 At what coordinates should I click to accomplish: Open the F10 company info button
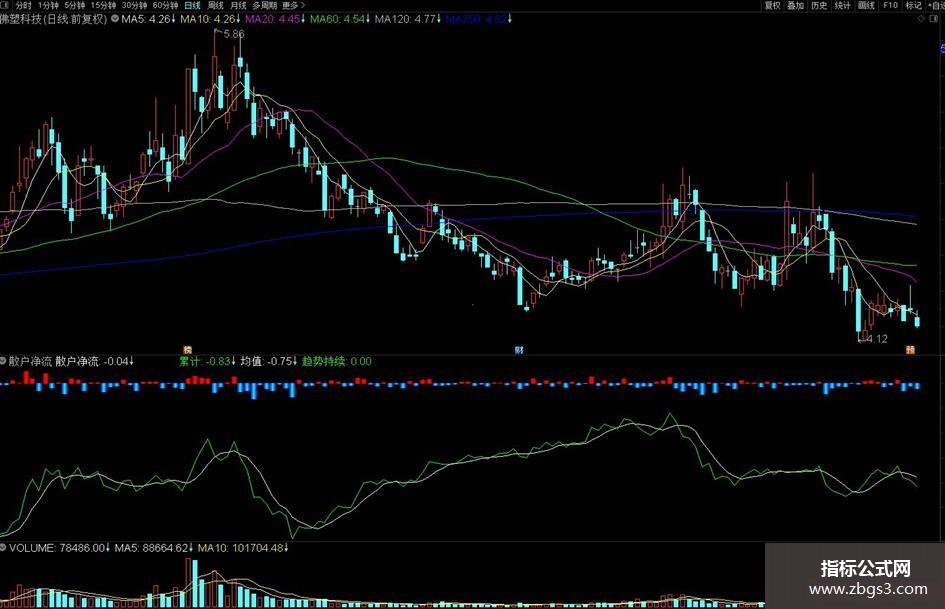pyautogui.click(x=891, y=5)
